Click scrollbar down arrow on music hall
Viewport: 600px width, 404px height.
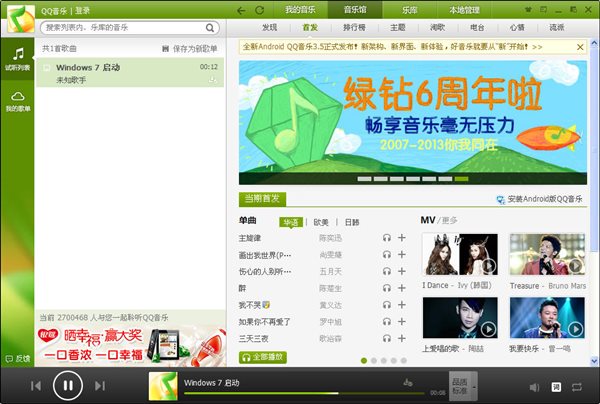(x=594, y=361)
